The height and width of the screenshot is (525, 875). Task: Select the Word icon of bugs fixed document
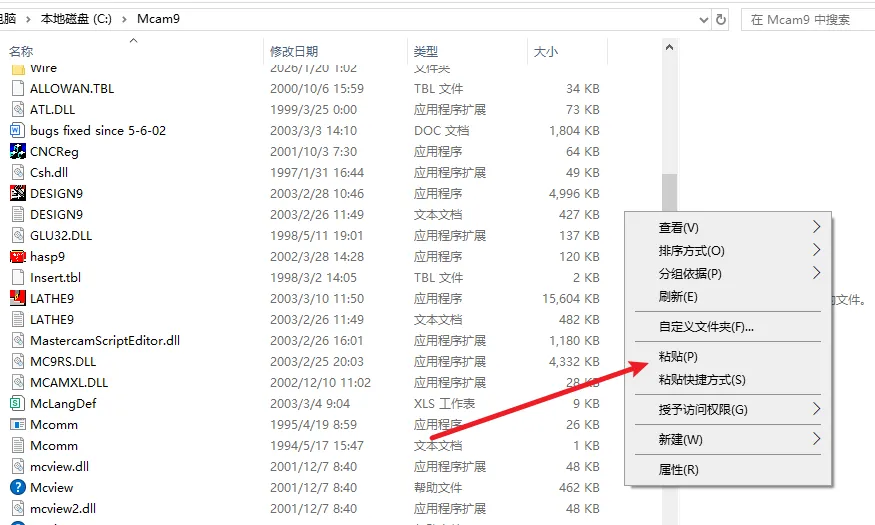(18, 131)
